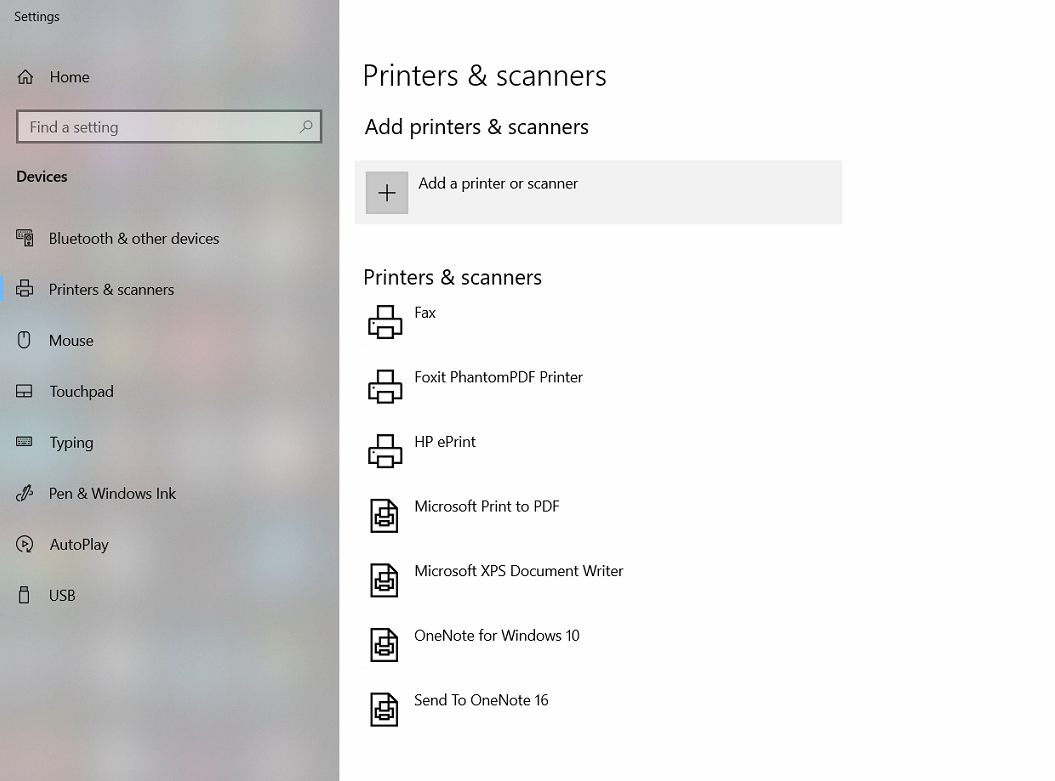The height and width of the screenshot is (781, 1055).
Task: Focus the Find a setting search box
Action: [x=169, y=126]
